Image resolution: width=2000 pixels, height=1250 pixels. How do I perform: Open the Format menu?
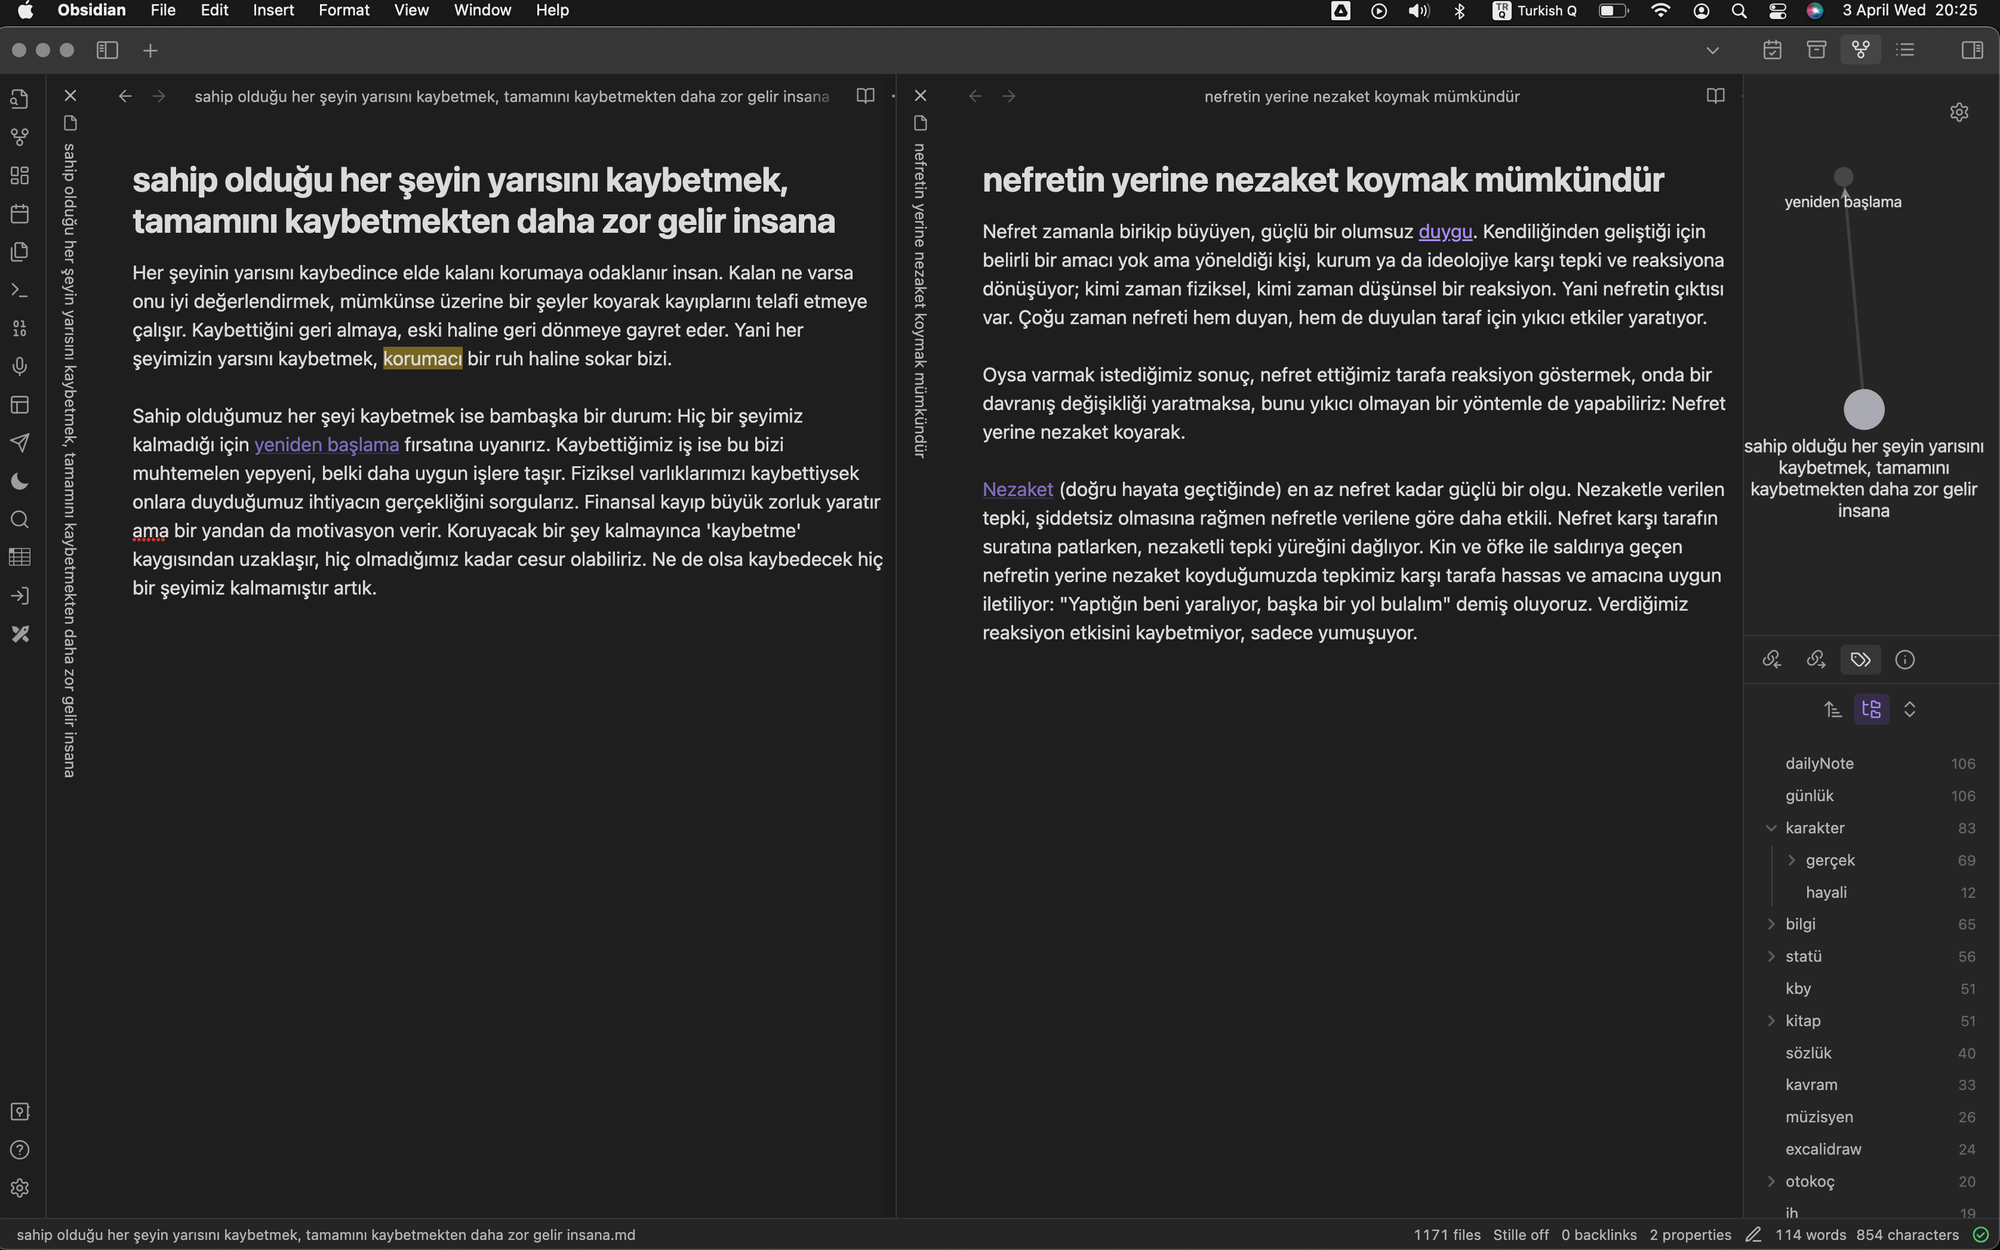point(343,10)
